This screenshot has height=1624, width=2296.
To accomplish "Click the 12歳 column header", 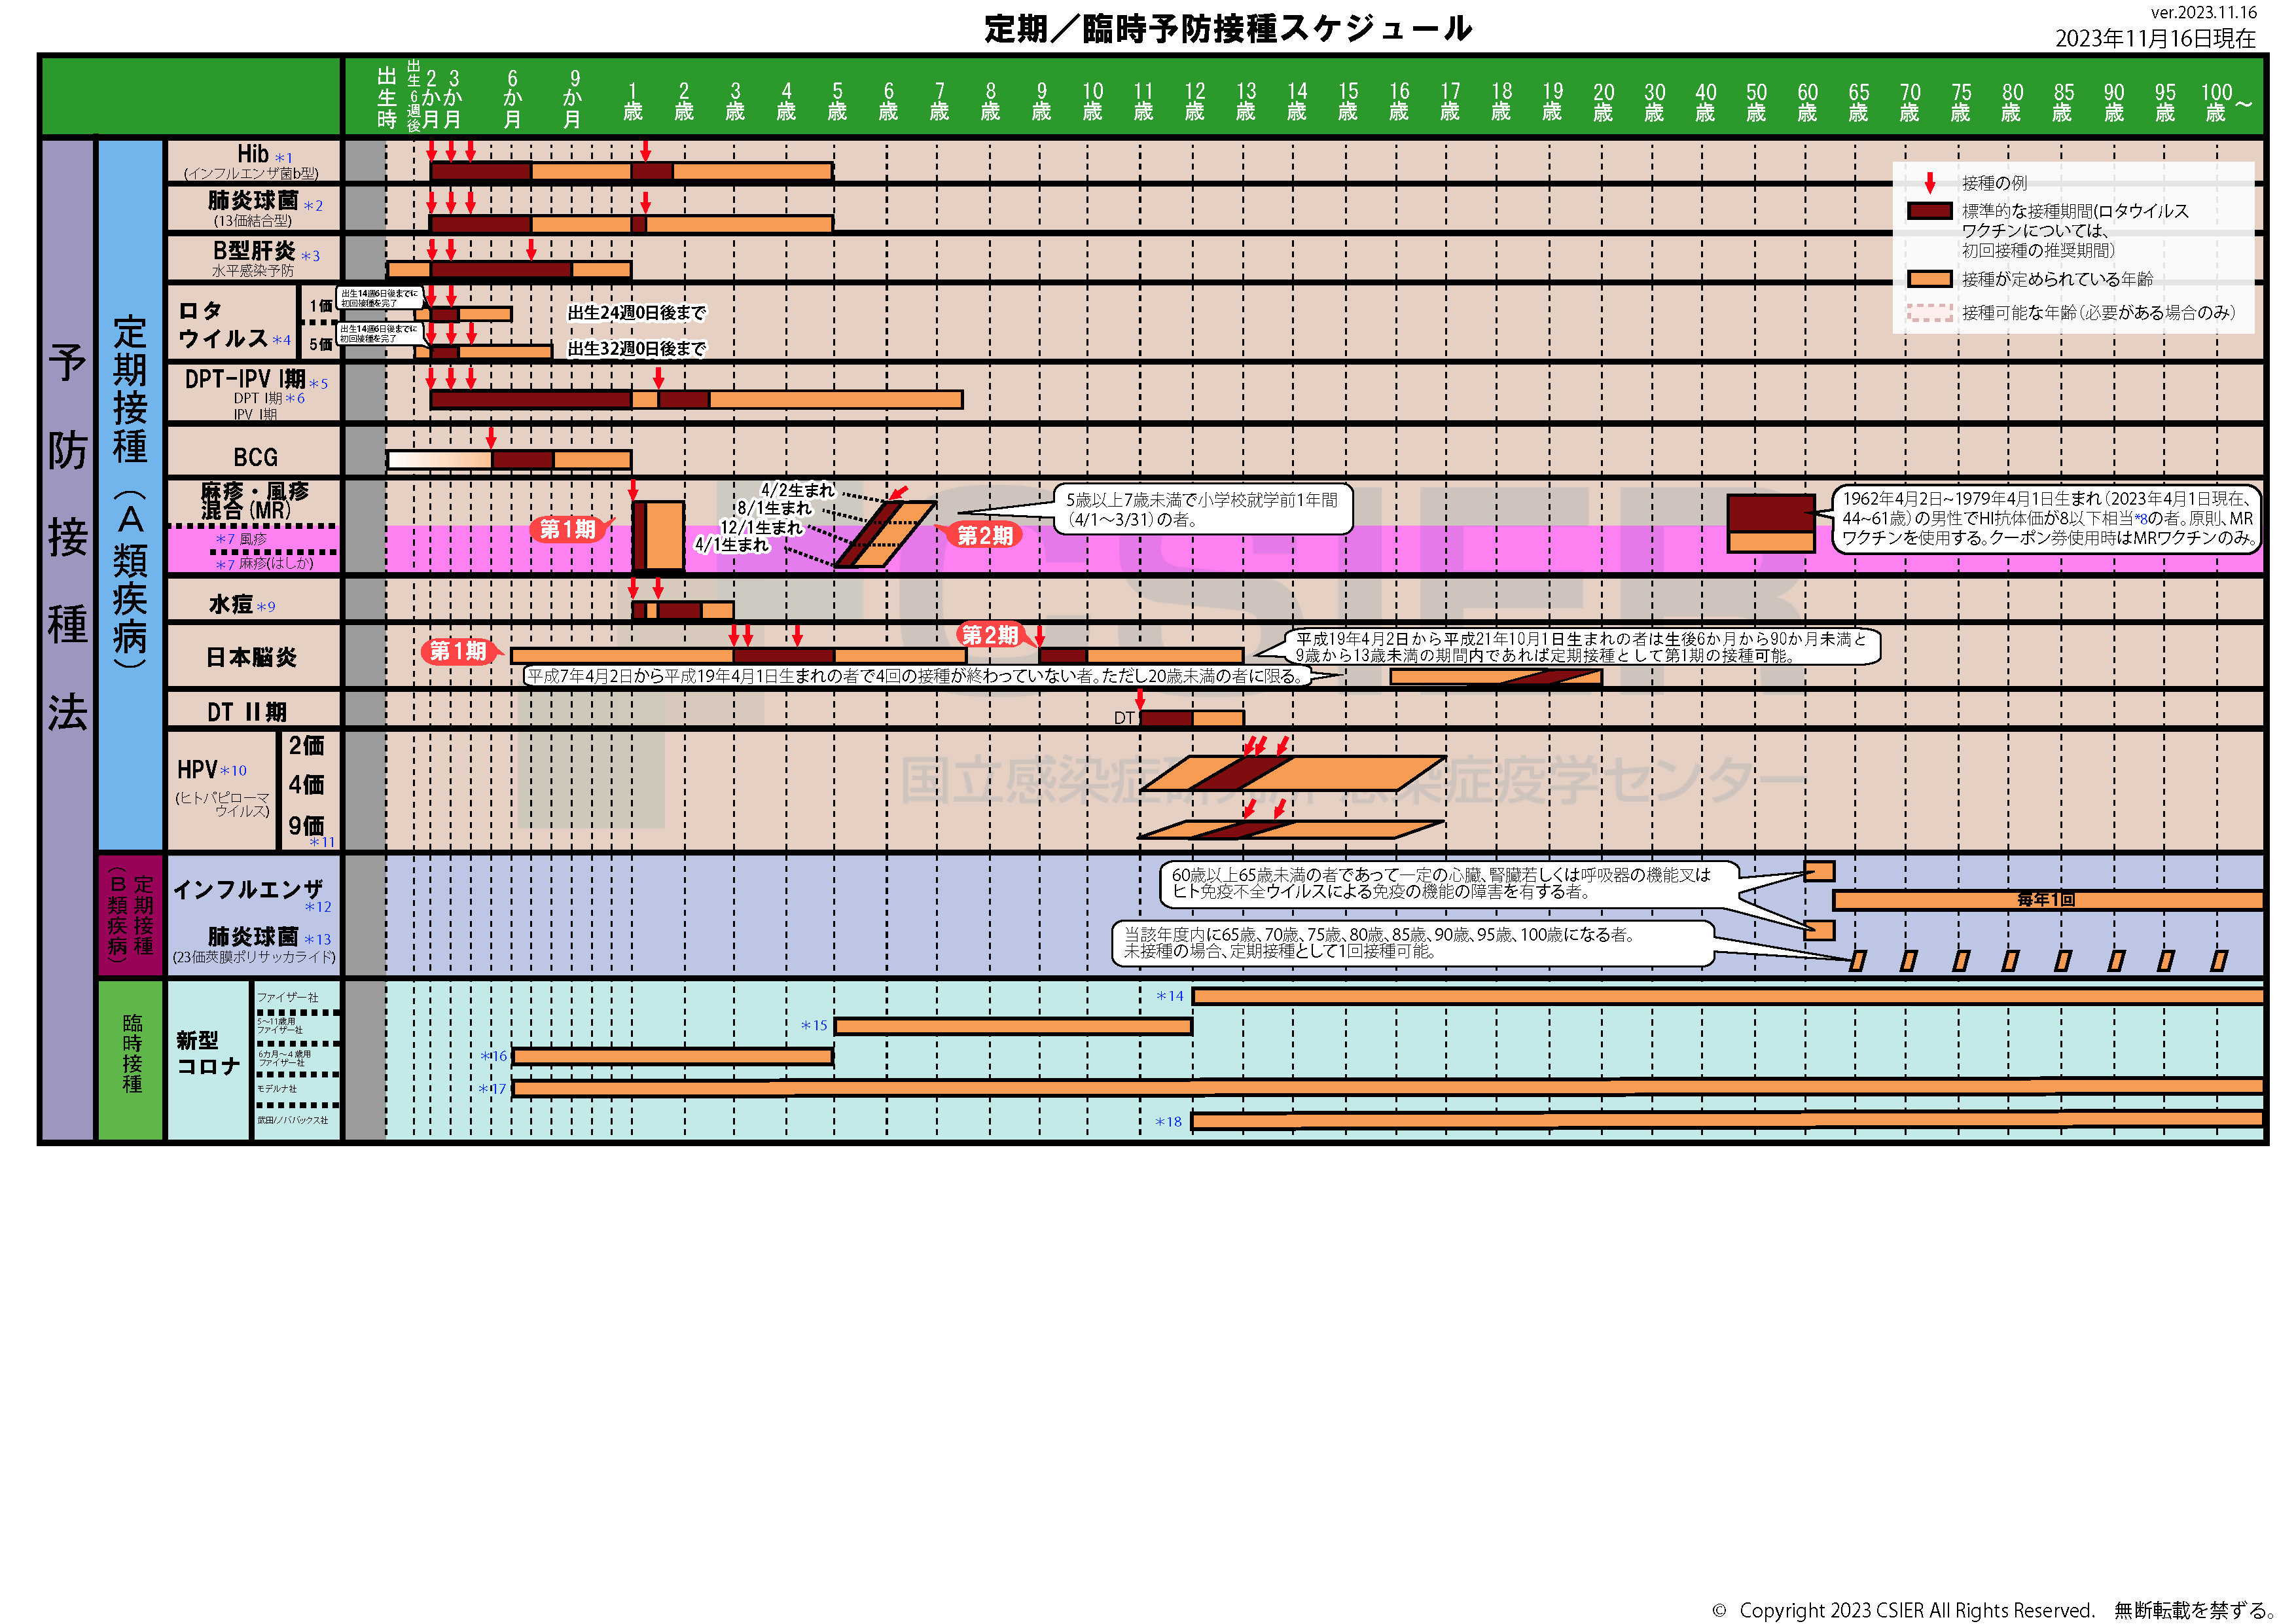I will 1194,101.
